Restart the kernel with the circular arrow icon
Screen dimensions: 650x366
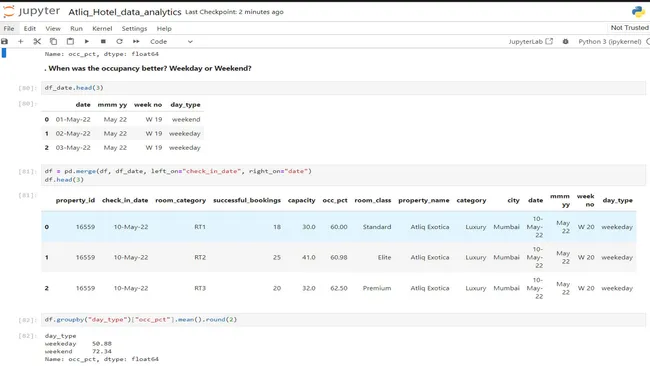pyautogui.click(x=119, y=41)
